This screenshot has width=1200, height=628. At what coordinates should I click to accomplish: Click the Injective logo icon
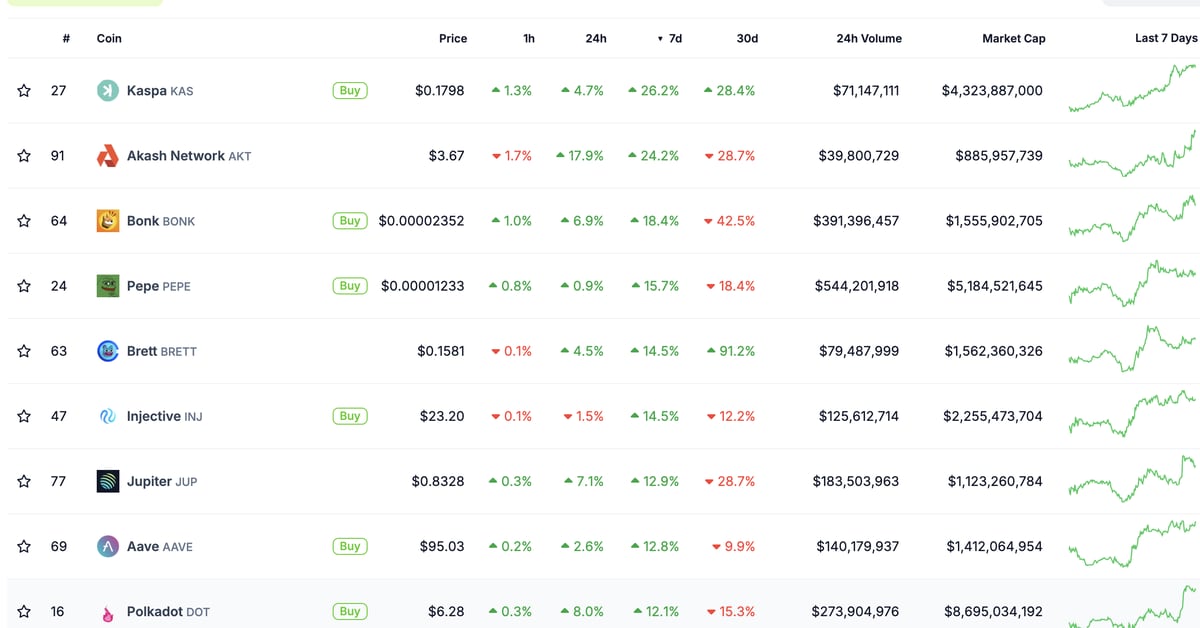point(108,416)
